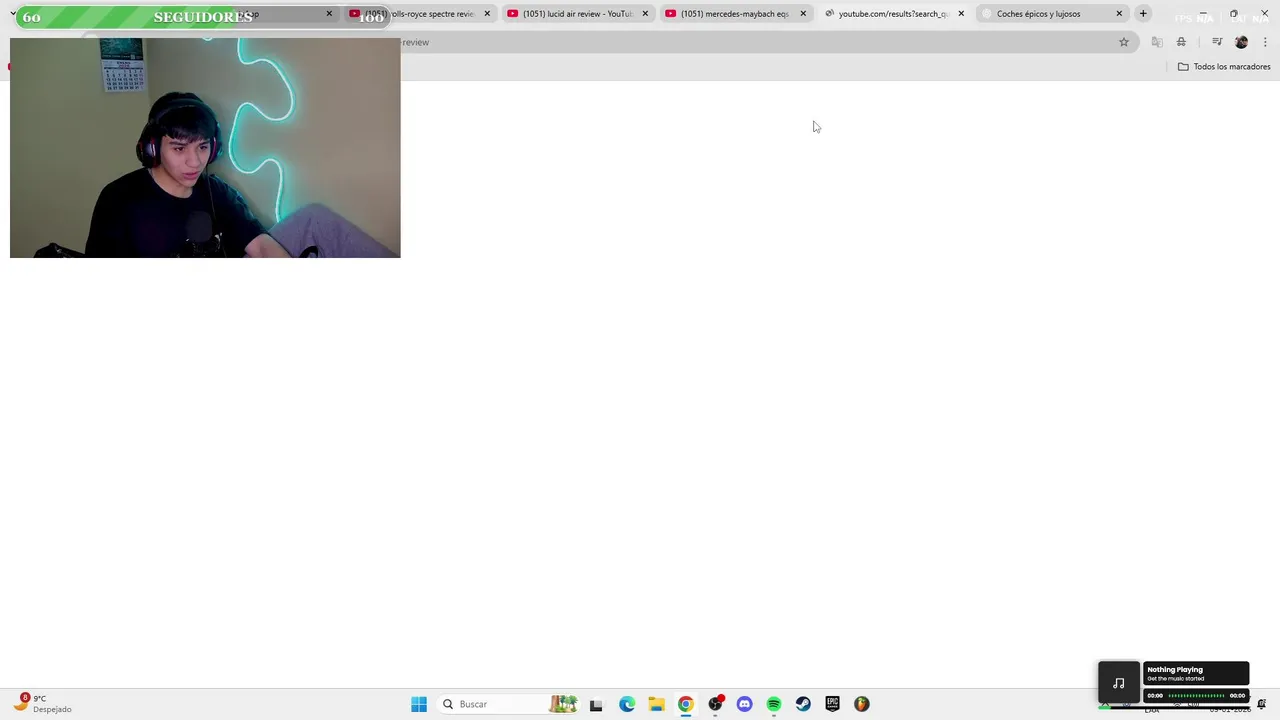Close the Coches épicos y lujosos tab
1280x720 pixels.
pyautogui.click(x=1119, y=14)
